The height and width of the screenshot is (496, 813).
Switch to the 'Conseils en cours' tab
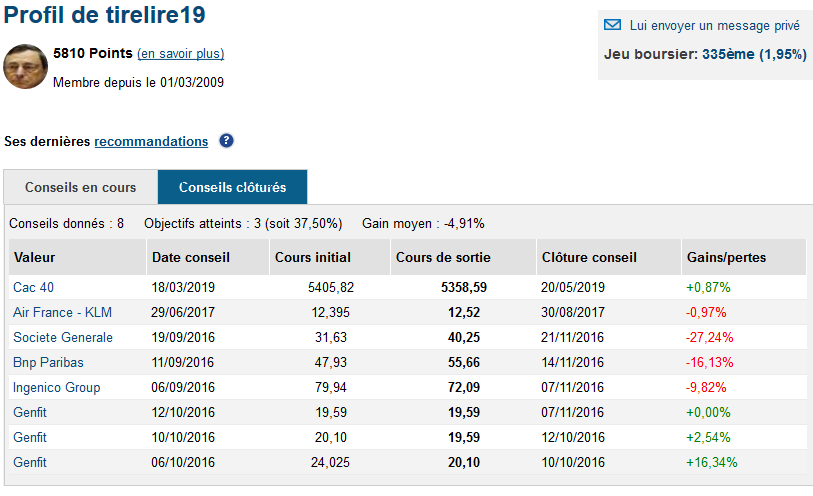pyautogui.click(x=80, y=187)
